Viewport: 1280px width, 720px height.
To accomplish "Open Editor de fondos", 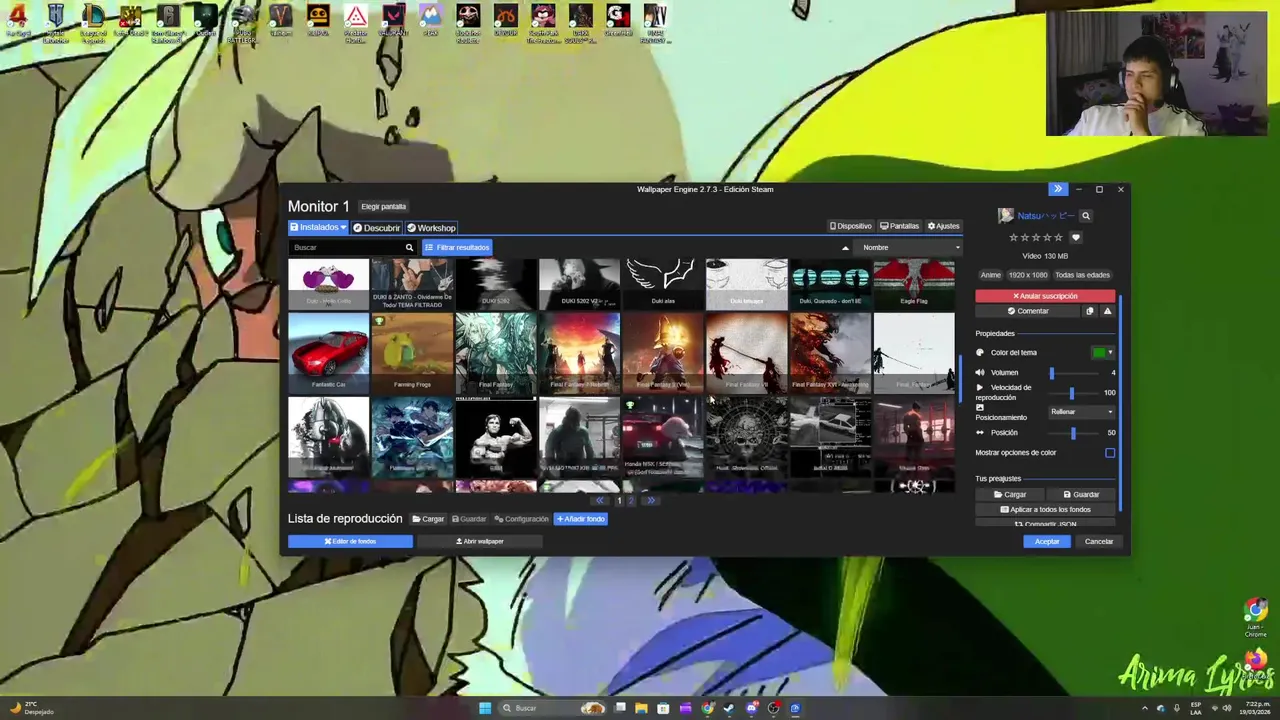I will 350,542.
